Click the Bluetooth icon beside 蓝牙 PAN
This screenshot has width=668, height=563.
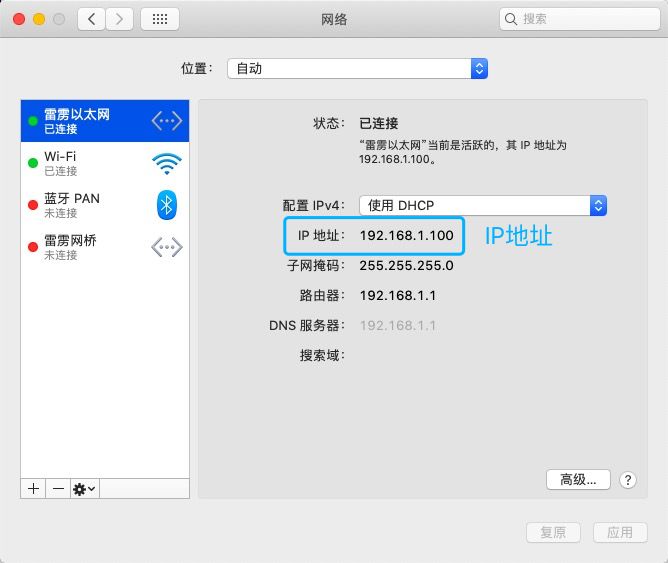(x=167, y=205)
